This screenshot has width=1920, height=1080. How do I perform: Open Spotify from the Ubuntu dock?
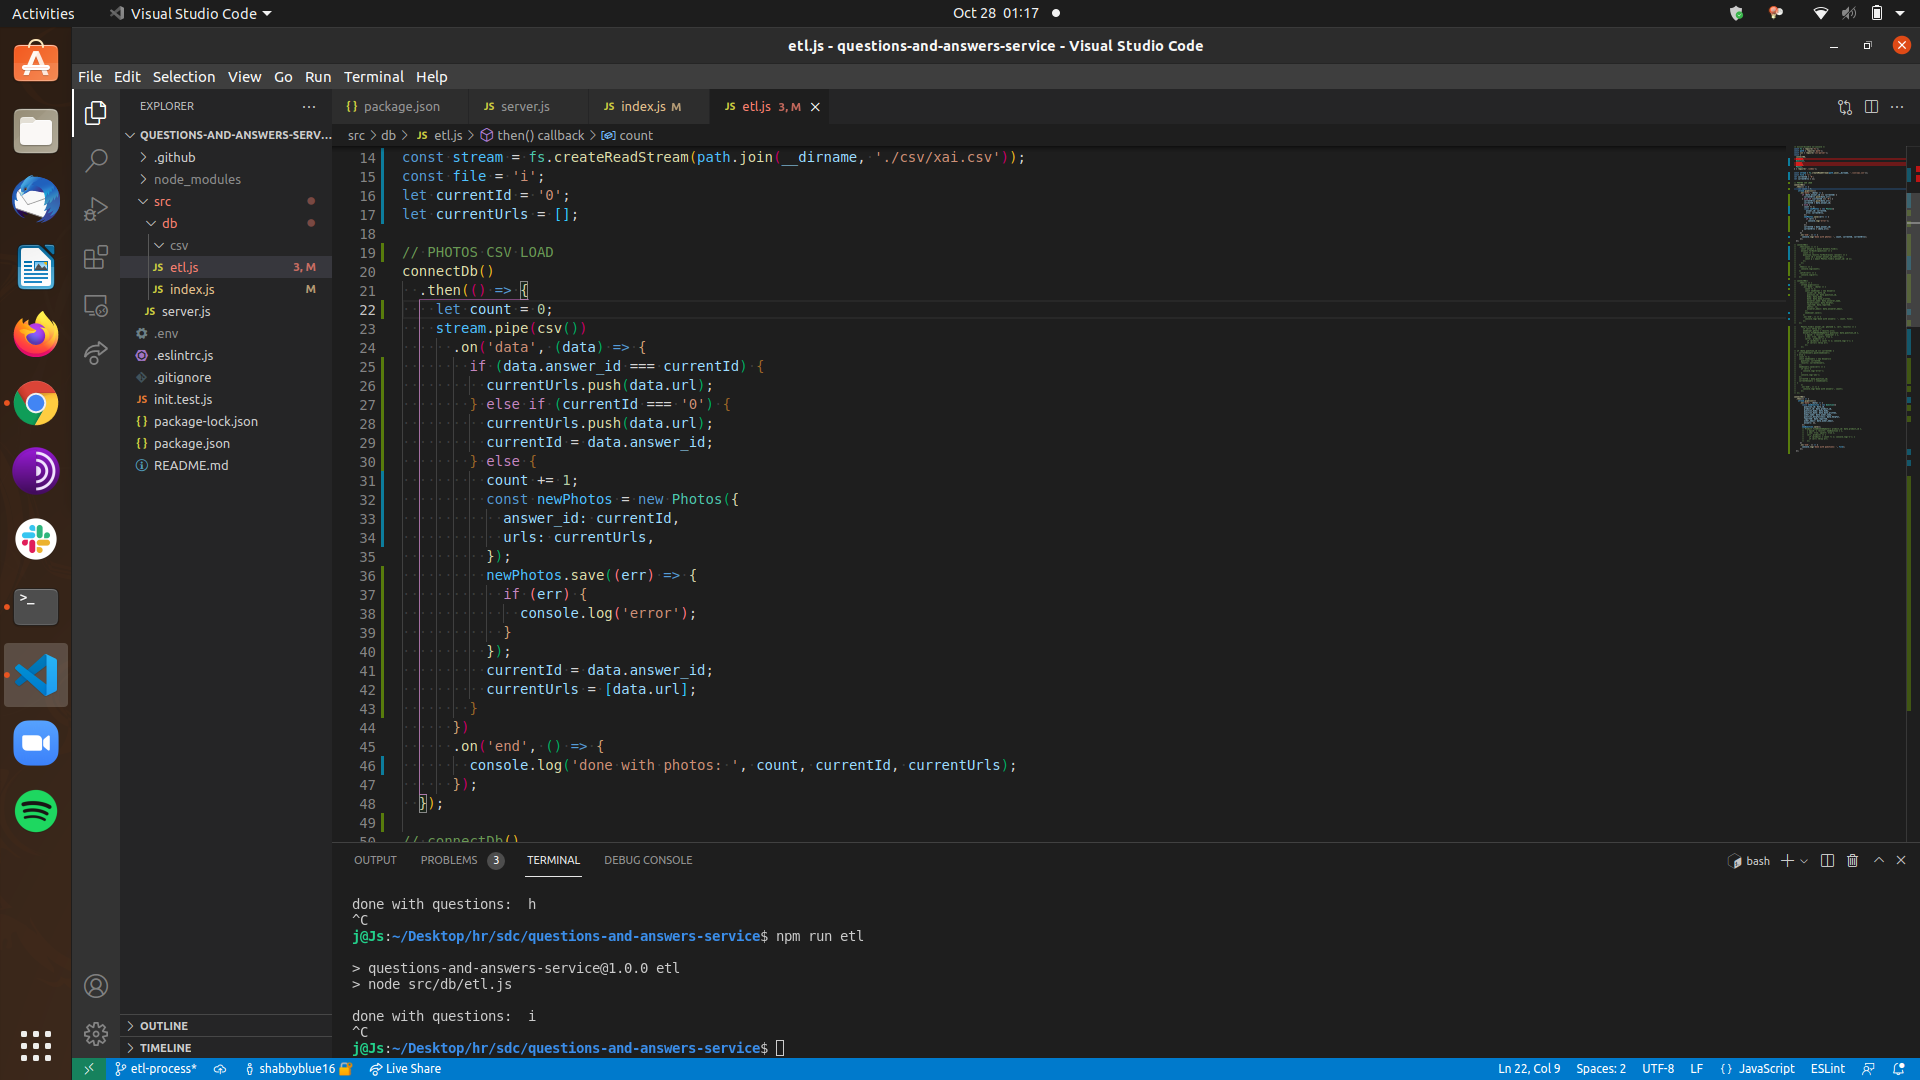click(x=36, y=811)
